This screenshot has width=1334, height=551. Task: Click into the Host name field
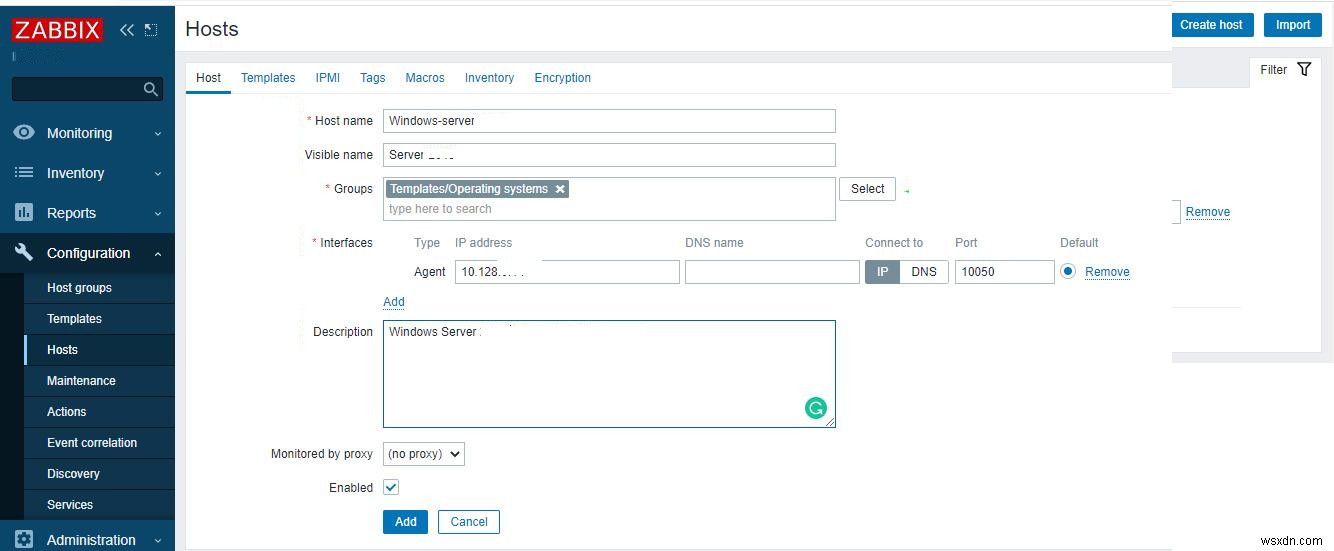click(609, 121)
